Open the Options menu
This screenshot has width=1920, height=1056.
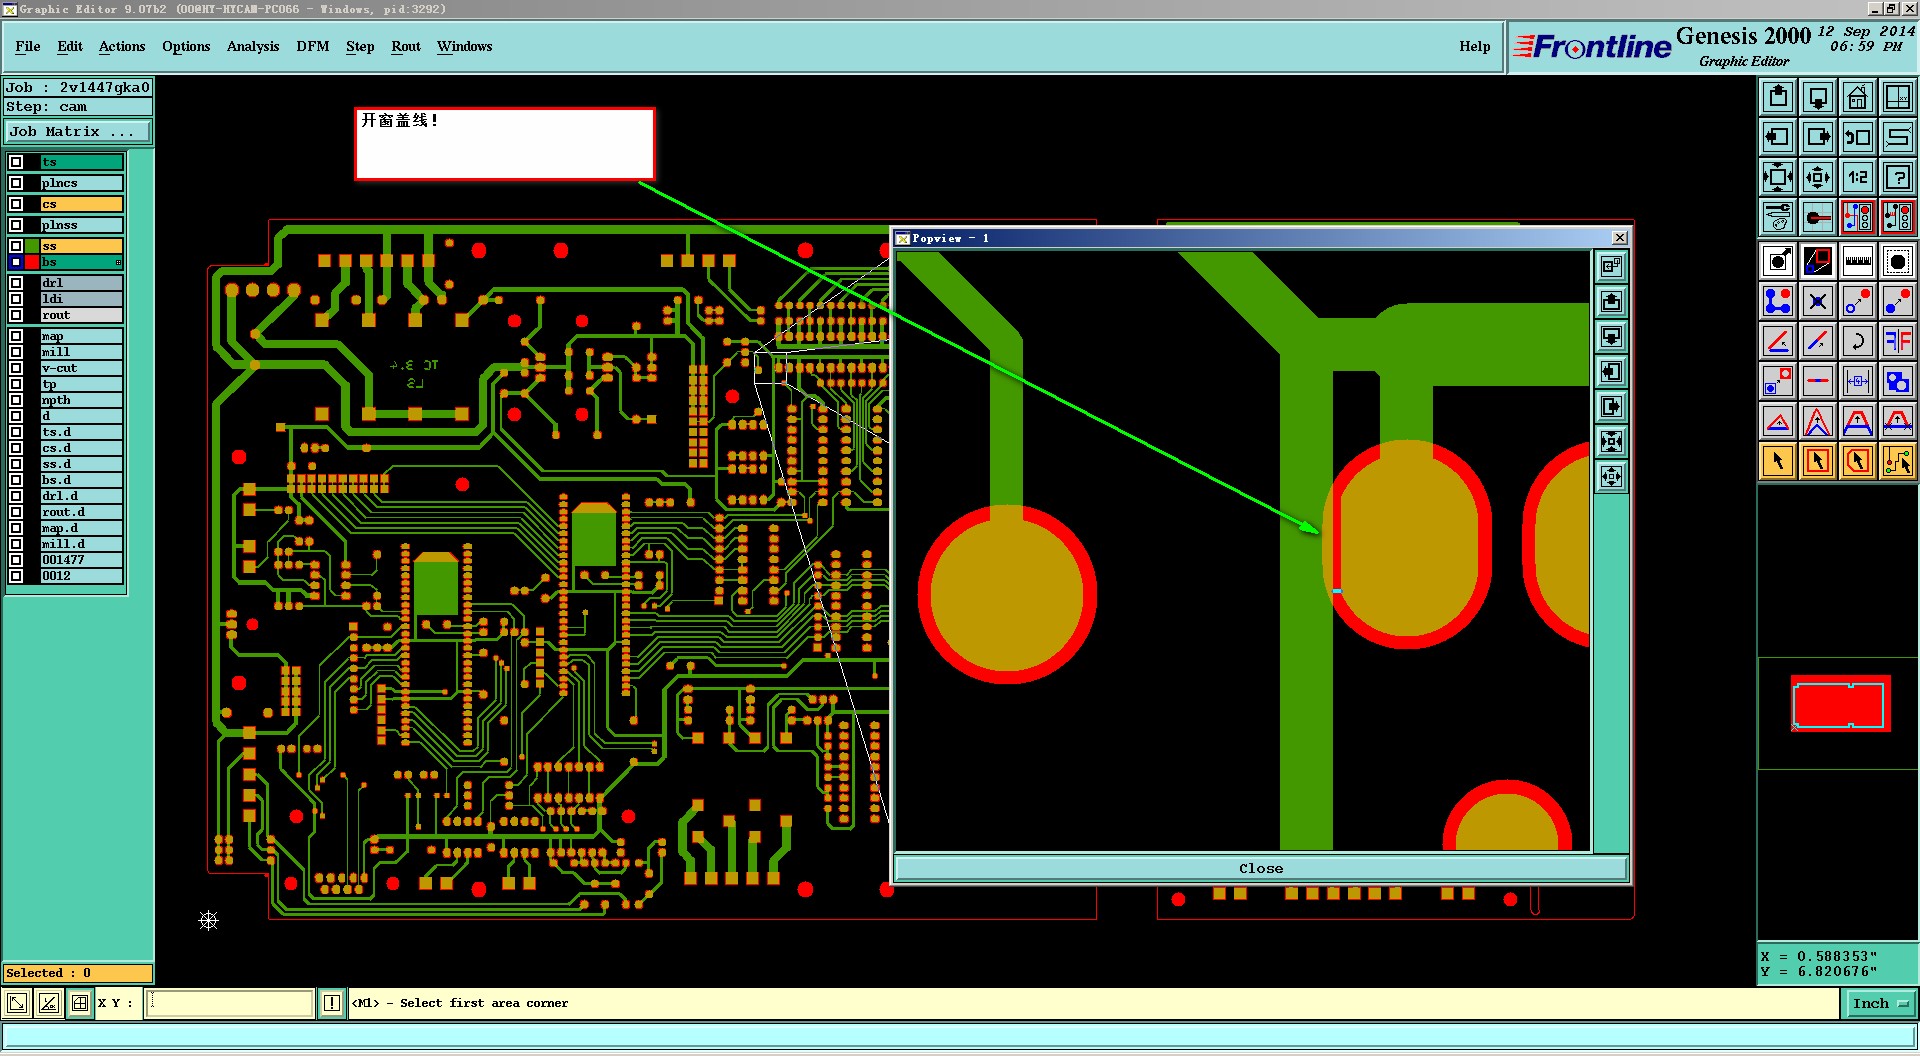coord(186,46)
